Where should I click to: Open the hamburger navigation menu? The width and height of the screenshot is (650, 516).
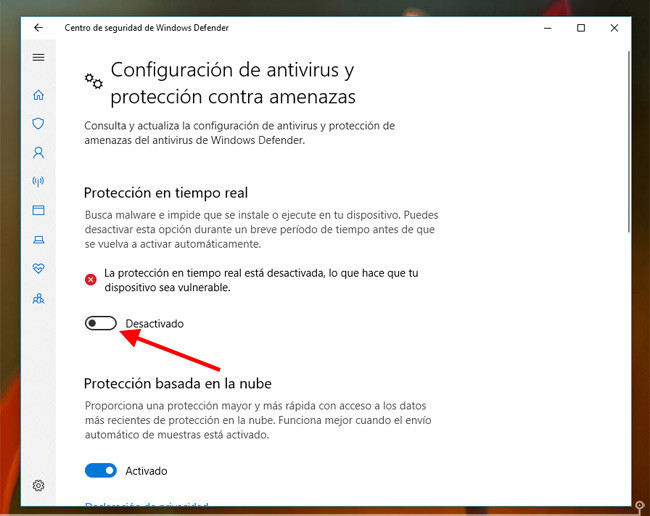click(38, 57)
